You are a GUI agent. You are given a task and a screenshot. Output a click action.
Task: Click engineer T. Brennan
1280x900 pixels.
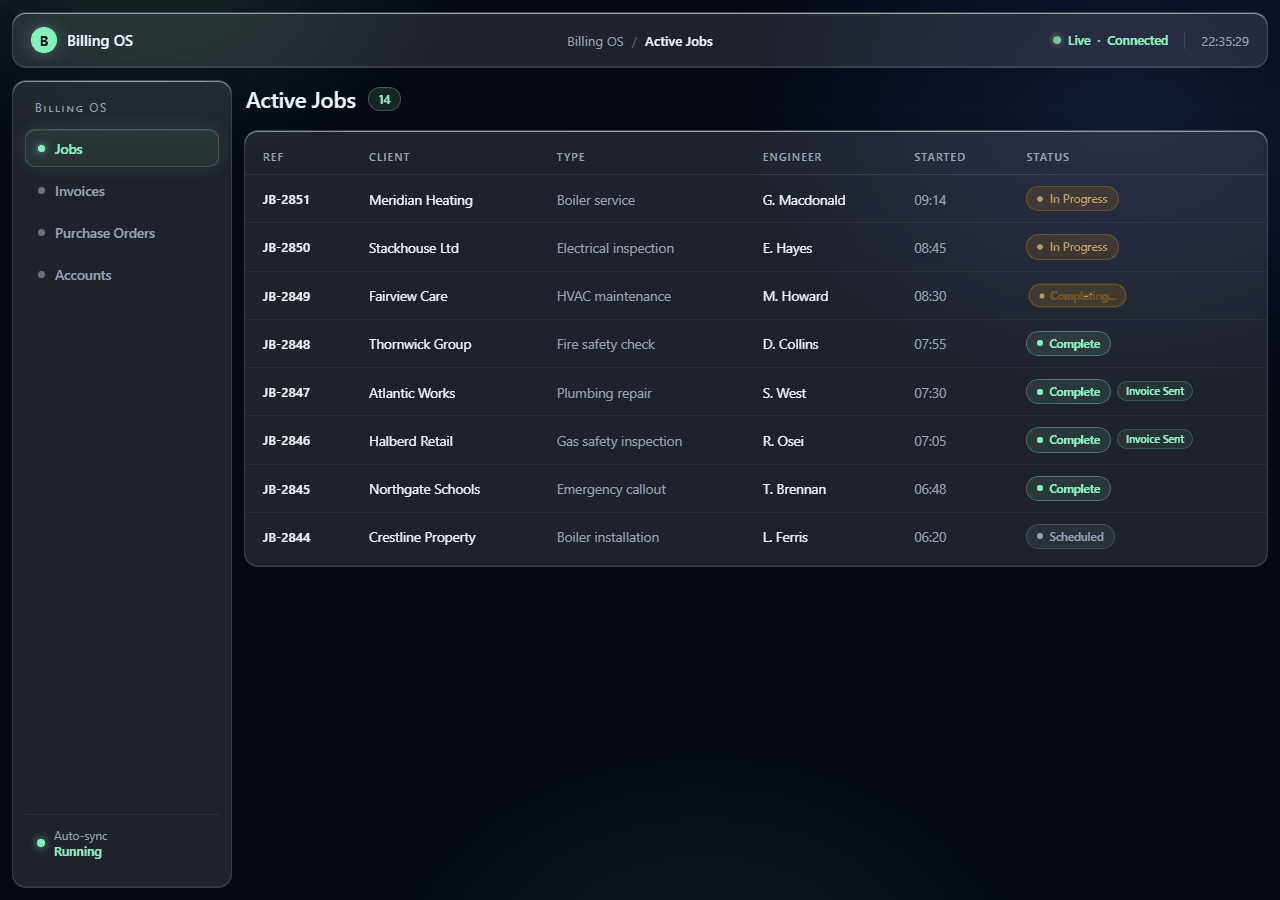click(795, 489)
